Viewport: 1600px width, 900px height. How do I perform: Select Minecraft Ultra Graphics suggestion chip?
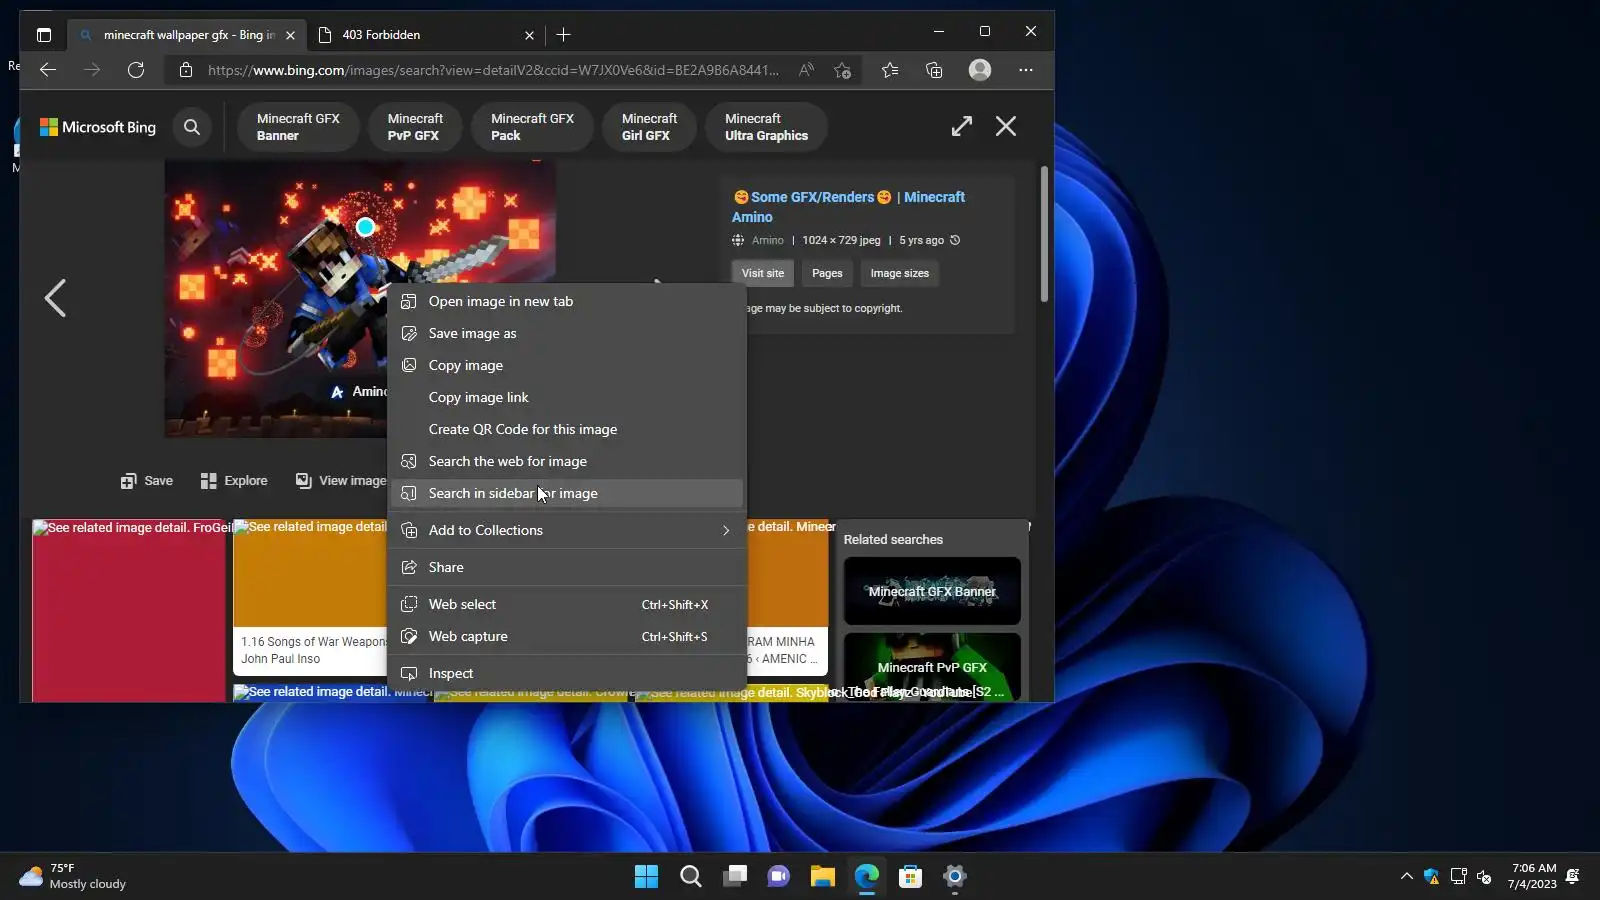click(x=766, y=127)
